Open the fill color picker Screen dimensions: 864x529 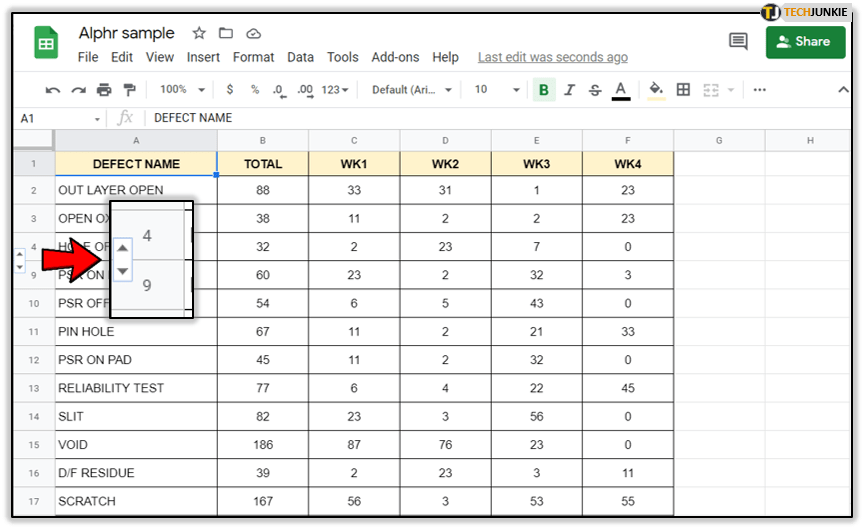point(656,90)
